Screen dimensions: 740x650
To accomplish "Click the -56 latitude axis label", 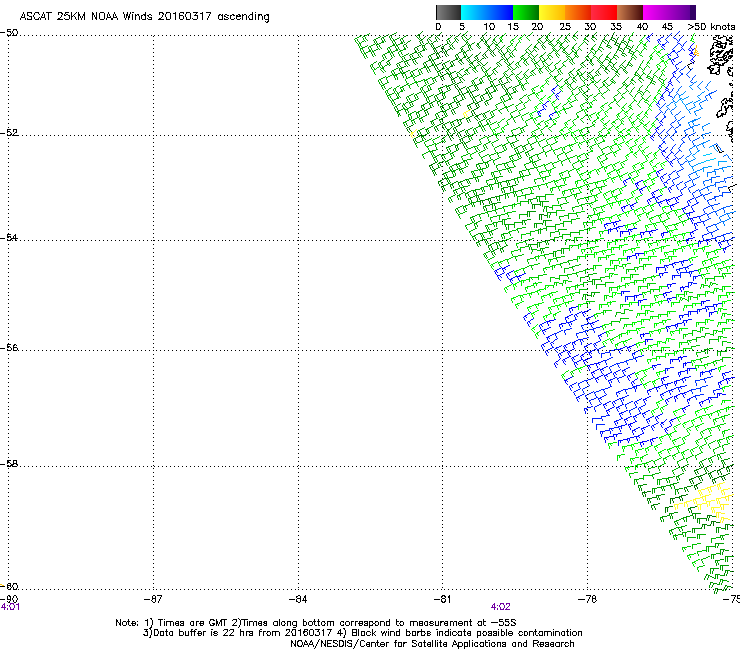I will click(9, 348).
